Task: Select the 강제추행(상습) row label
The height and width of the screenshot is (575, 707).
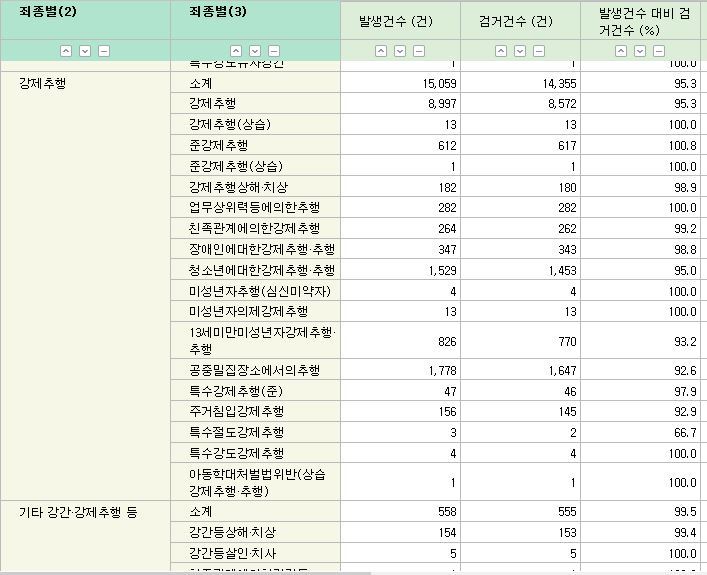Action: pos(230,124)
